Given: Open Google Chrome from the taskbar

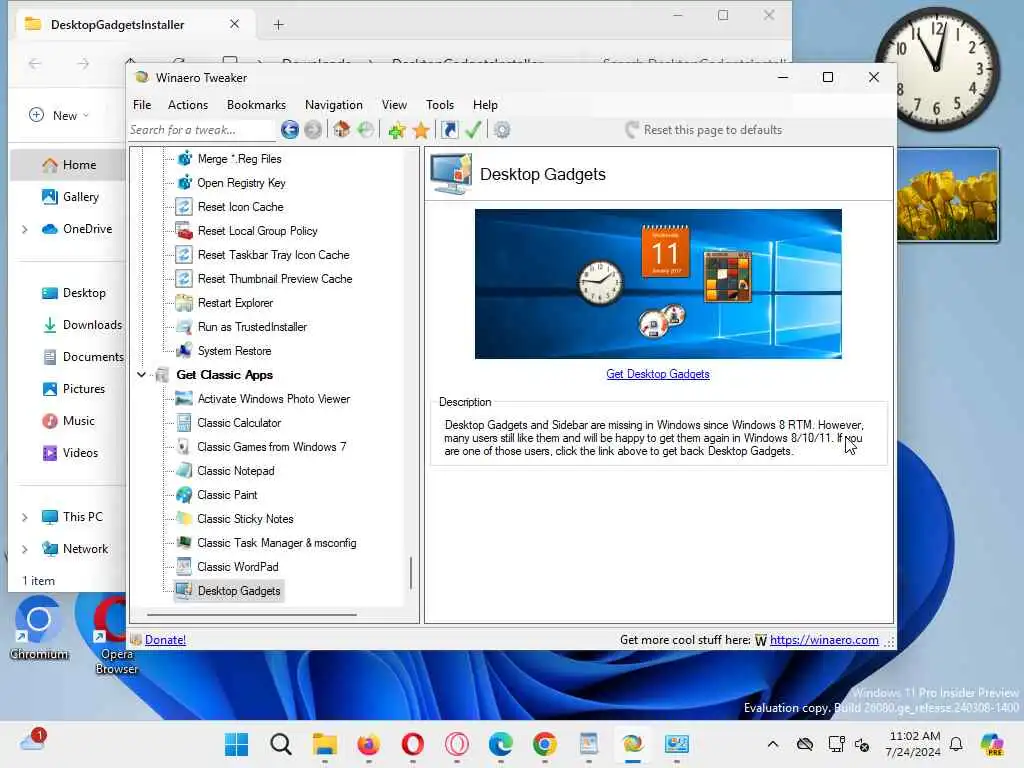Looking at the screenshot, I should (545, 744).
